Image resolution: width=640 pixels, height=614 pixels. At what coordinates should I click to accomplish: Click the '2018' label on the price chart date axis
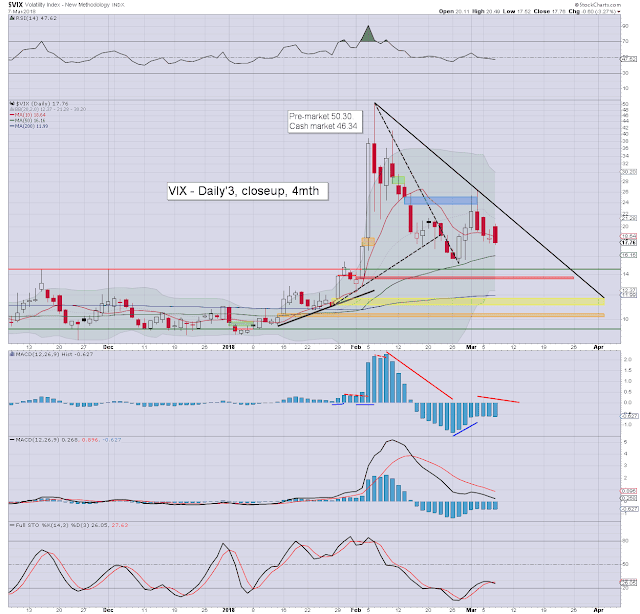click(x=229, y=347)
